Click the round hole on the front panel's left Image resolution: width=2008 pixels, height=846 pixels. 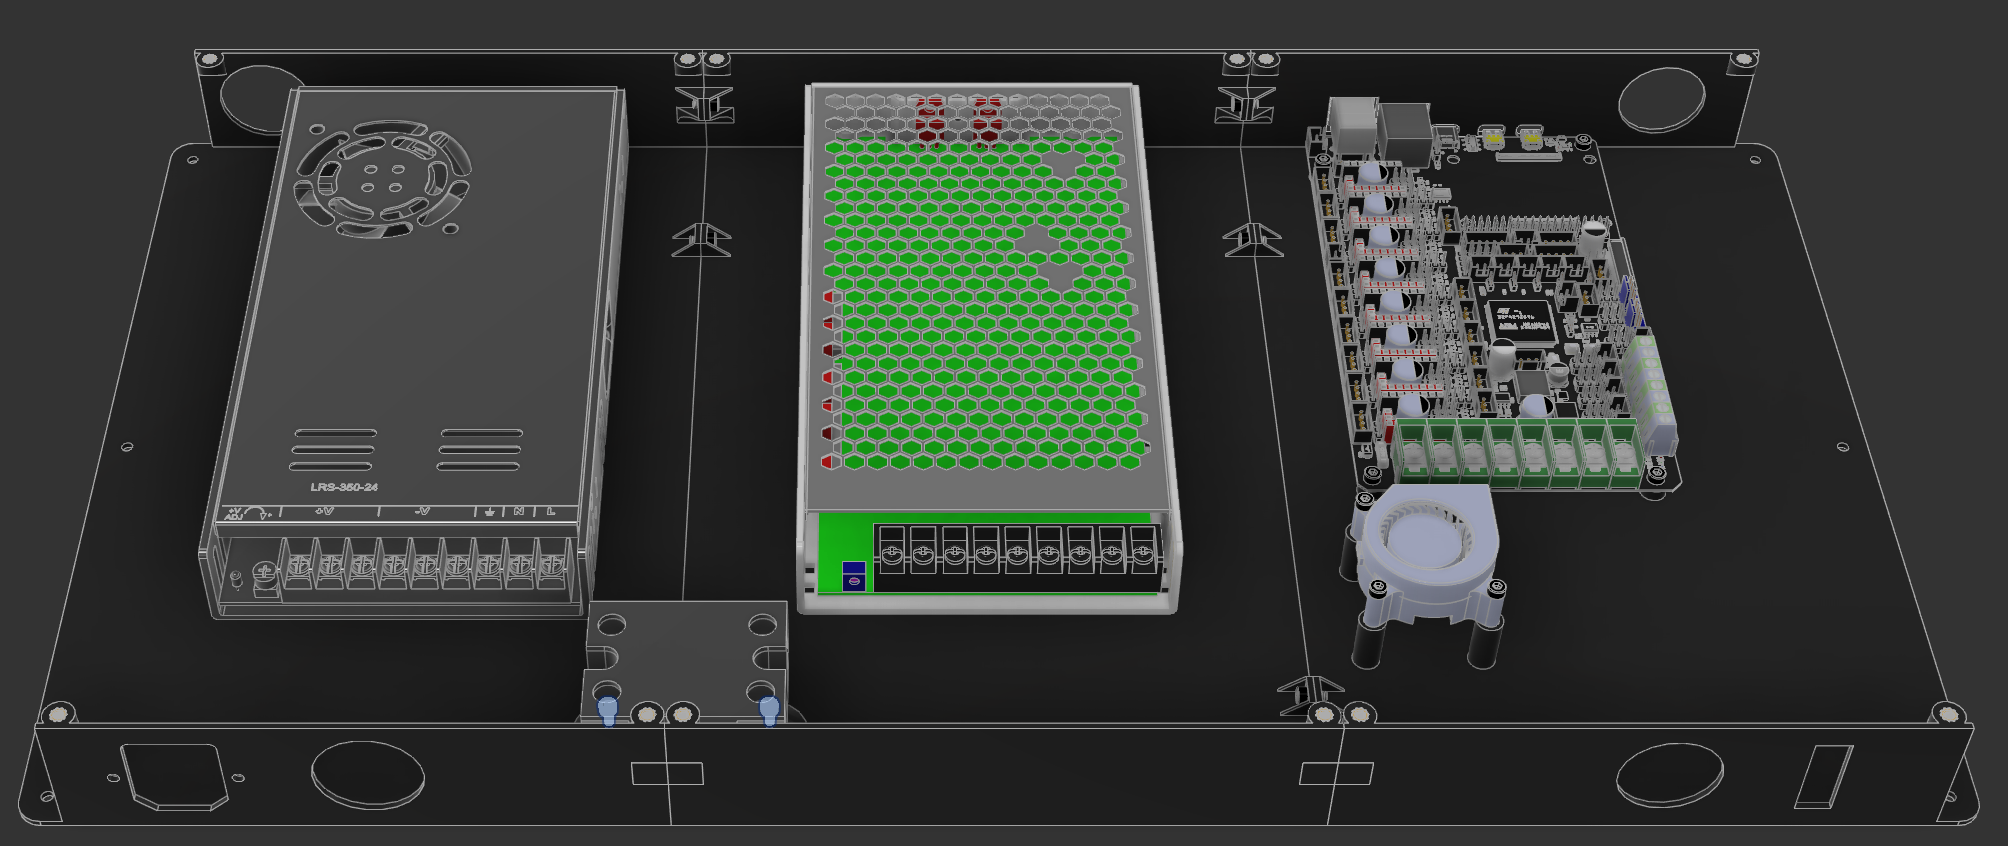pyautogui.click(x=368, y=774)
